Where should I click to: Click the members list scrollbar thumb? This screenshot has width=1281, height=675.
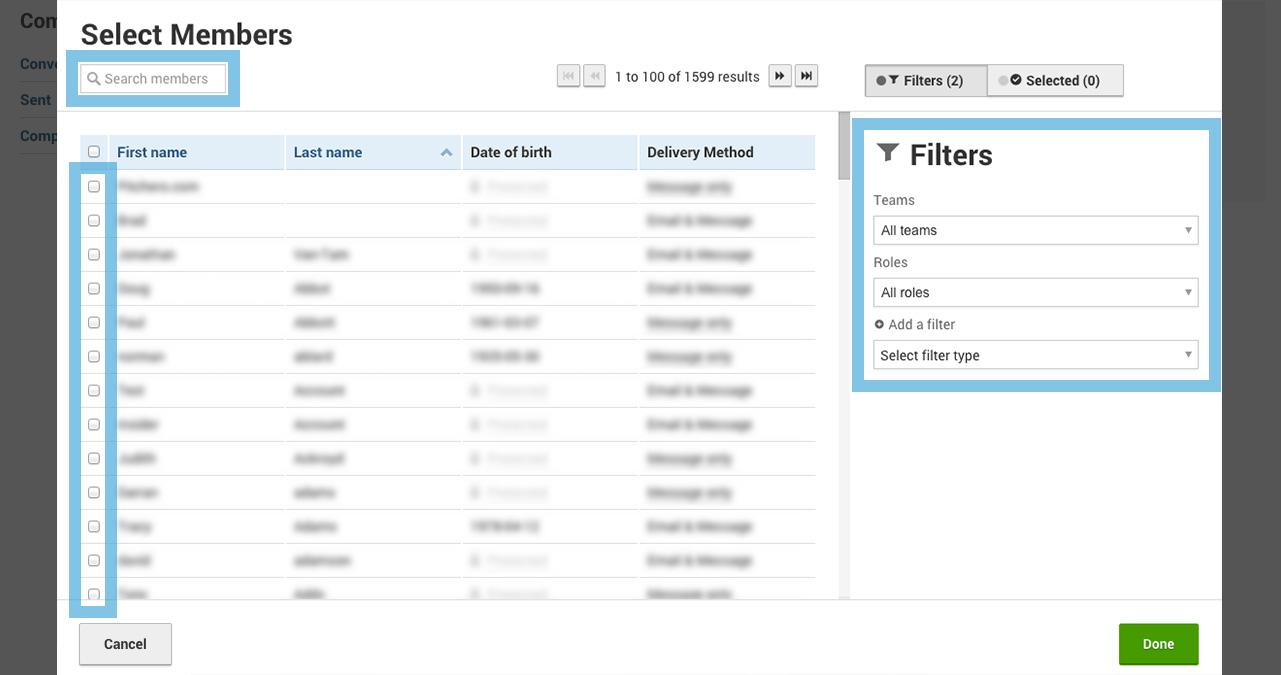tap(844, 148)
